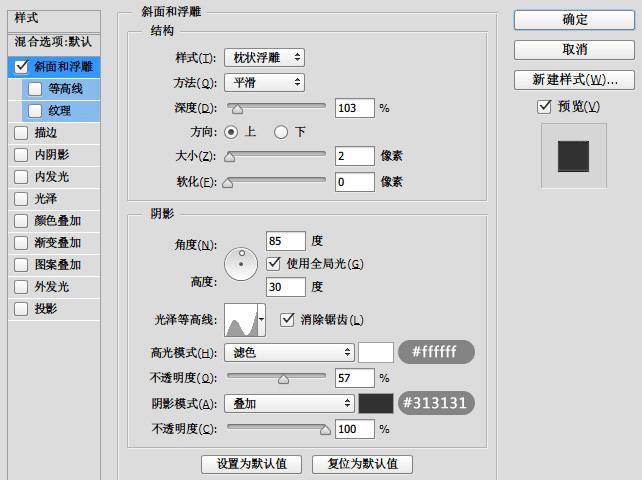
Task: Select the 下 direction radio button
Action: [281, 132]
